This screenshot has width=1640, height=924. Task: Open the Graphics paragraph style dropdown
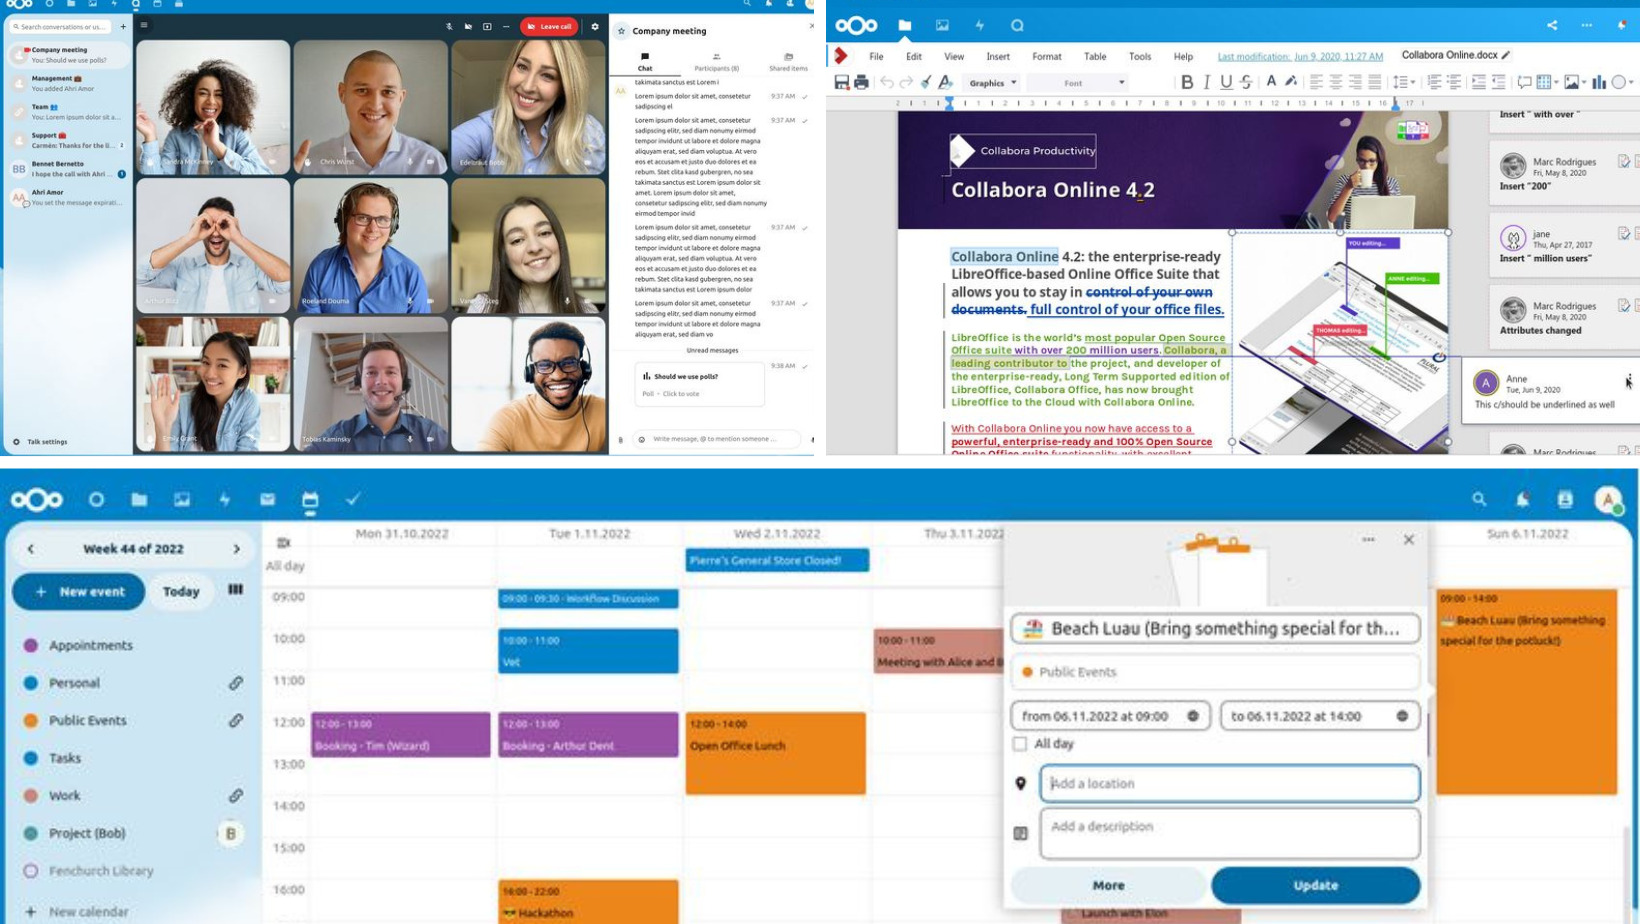(x=992, y=83)
